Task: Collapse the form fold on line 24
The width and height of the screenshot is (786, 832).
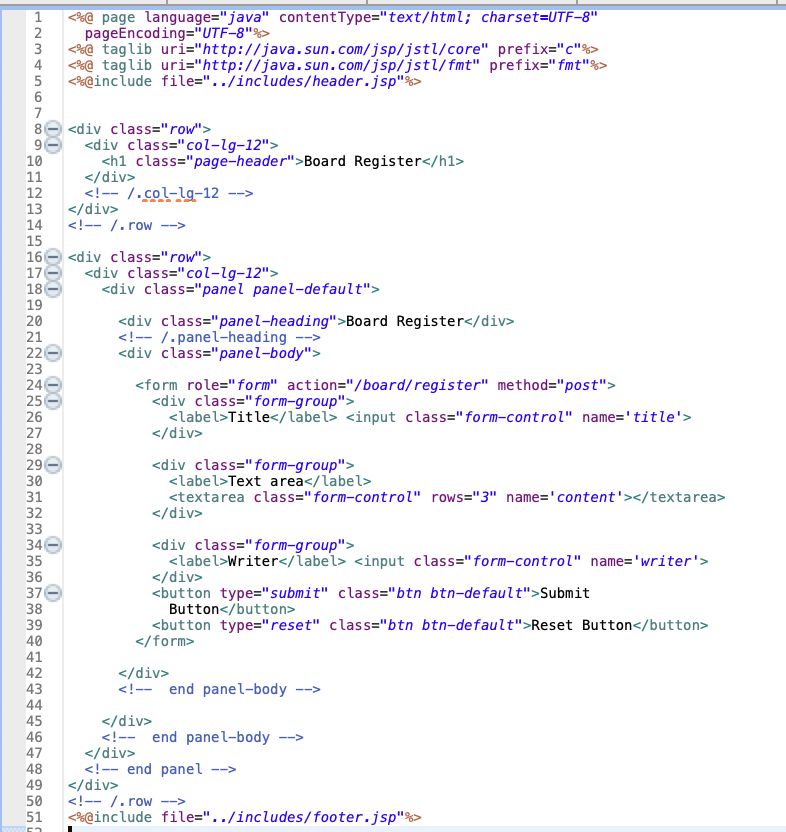Action: 53,385
